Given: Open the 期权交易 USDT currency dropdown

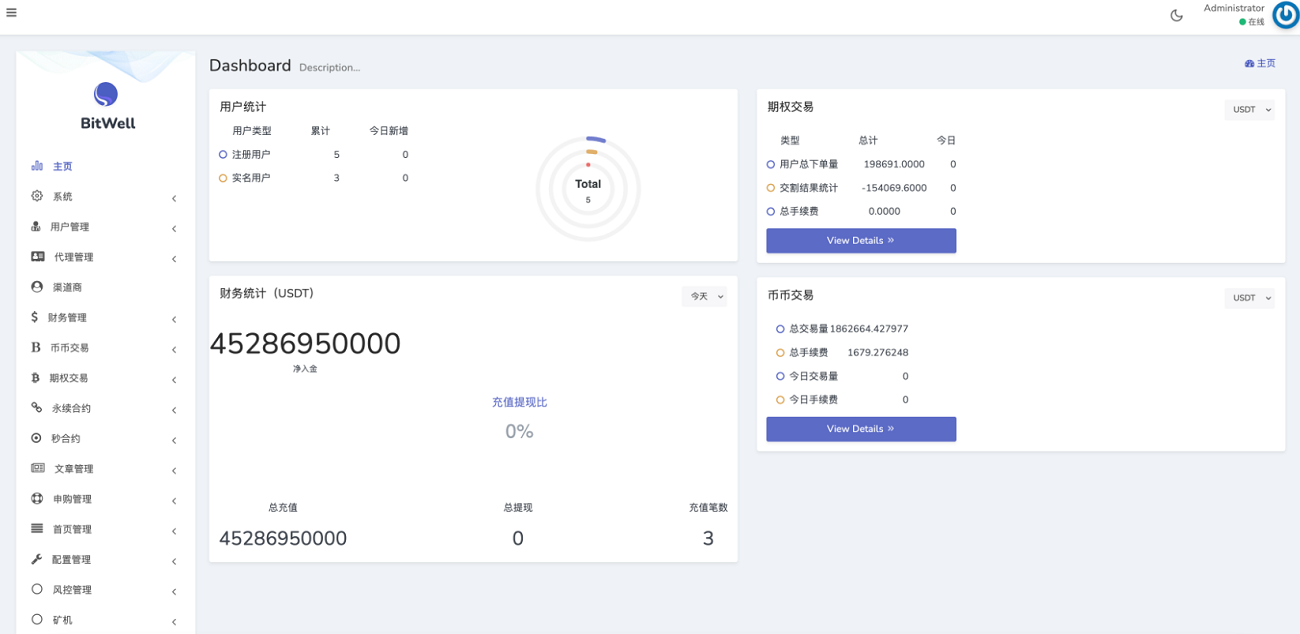Looking at the screenshot, I should (x=1249, y=110).
